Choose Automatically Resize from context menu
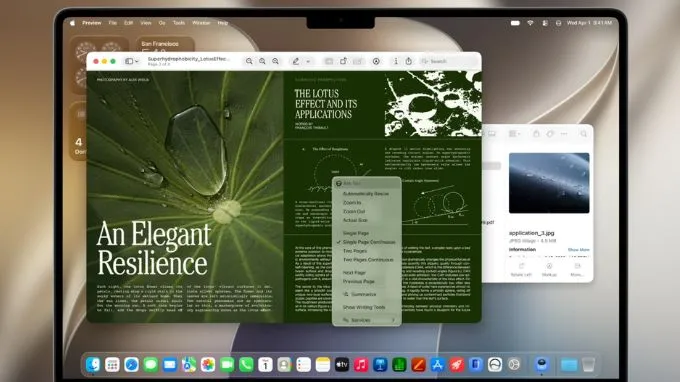This screenshot has height=382, width=680. pos(366,194)
